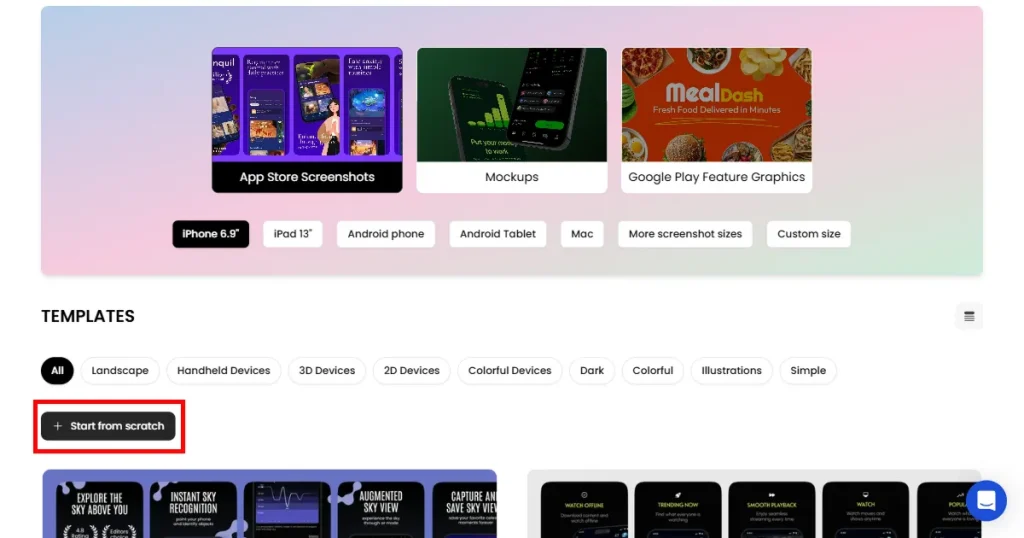
Task: Filter templates by Simple
Action: [808, 371]
